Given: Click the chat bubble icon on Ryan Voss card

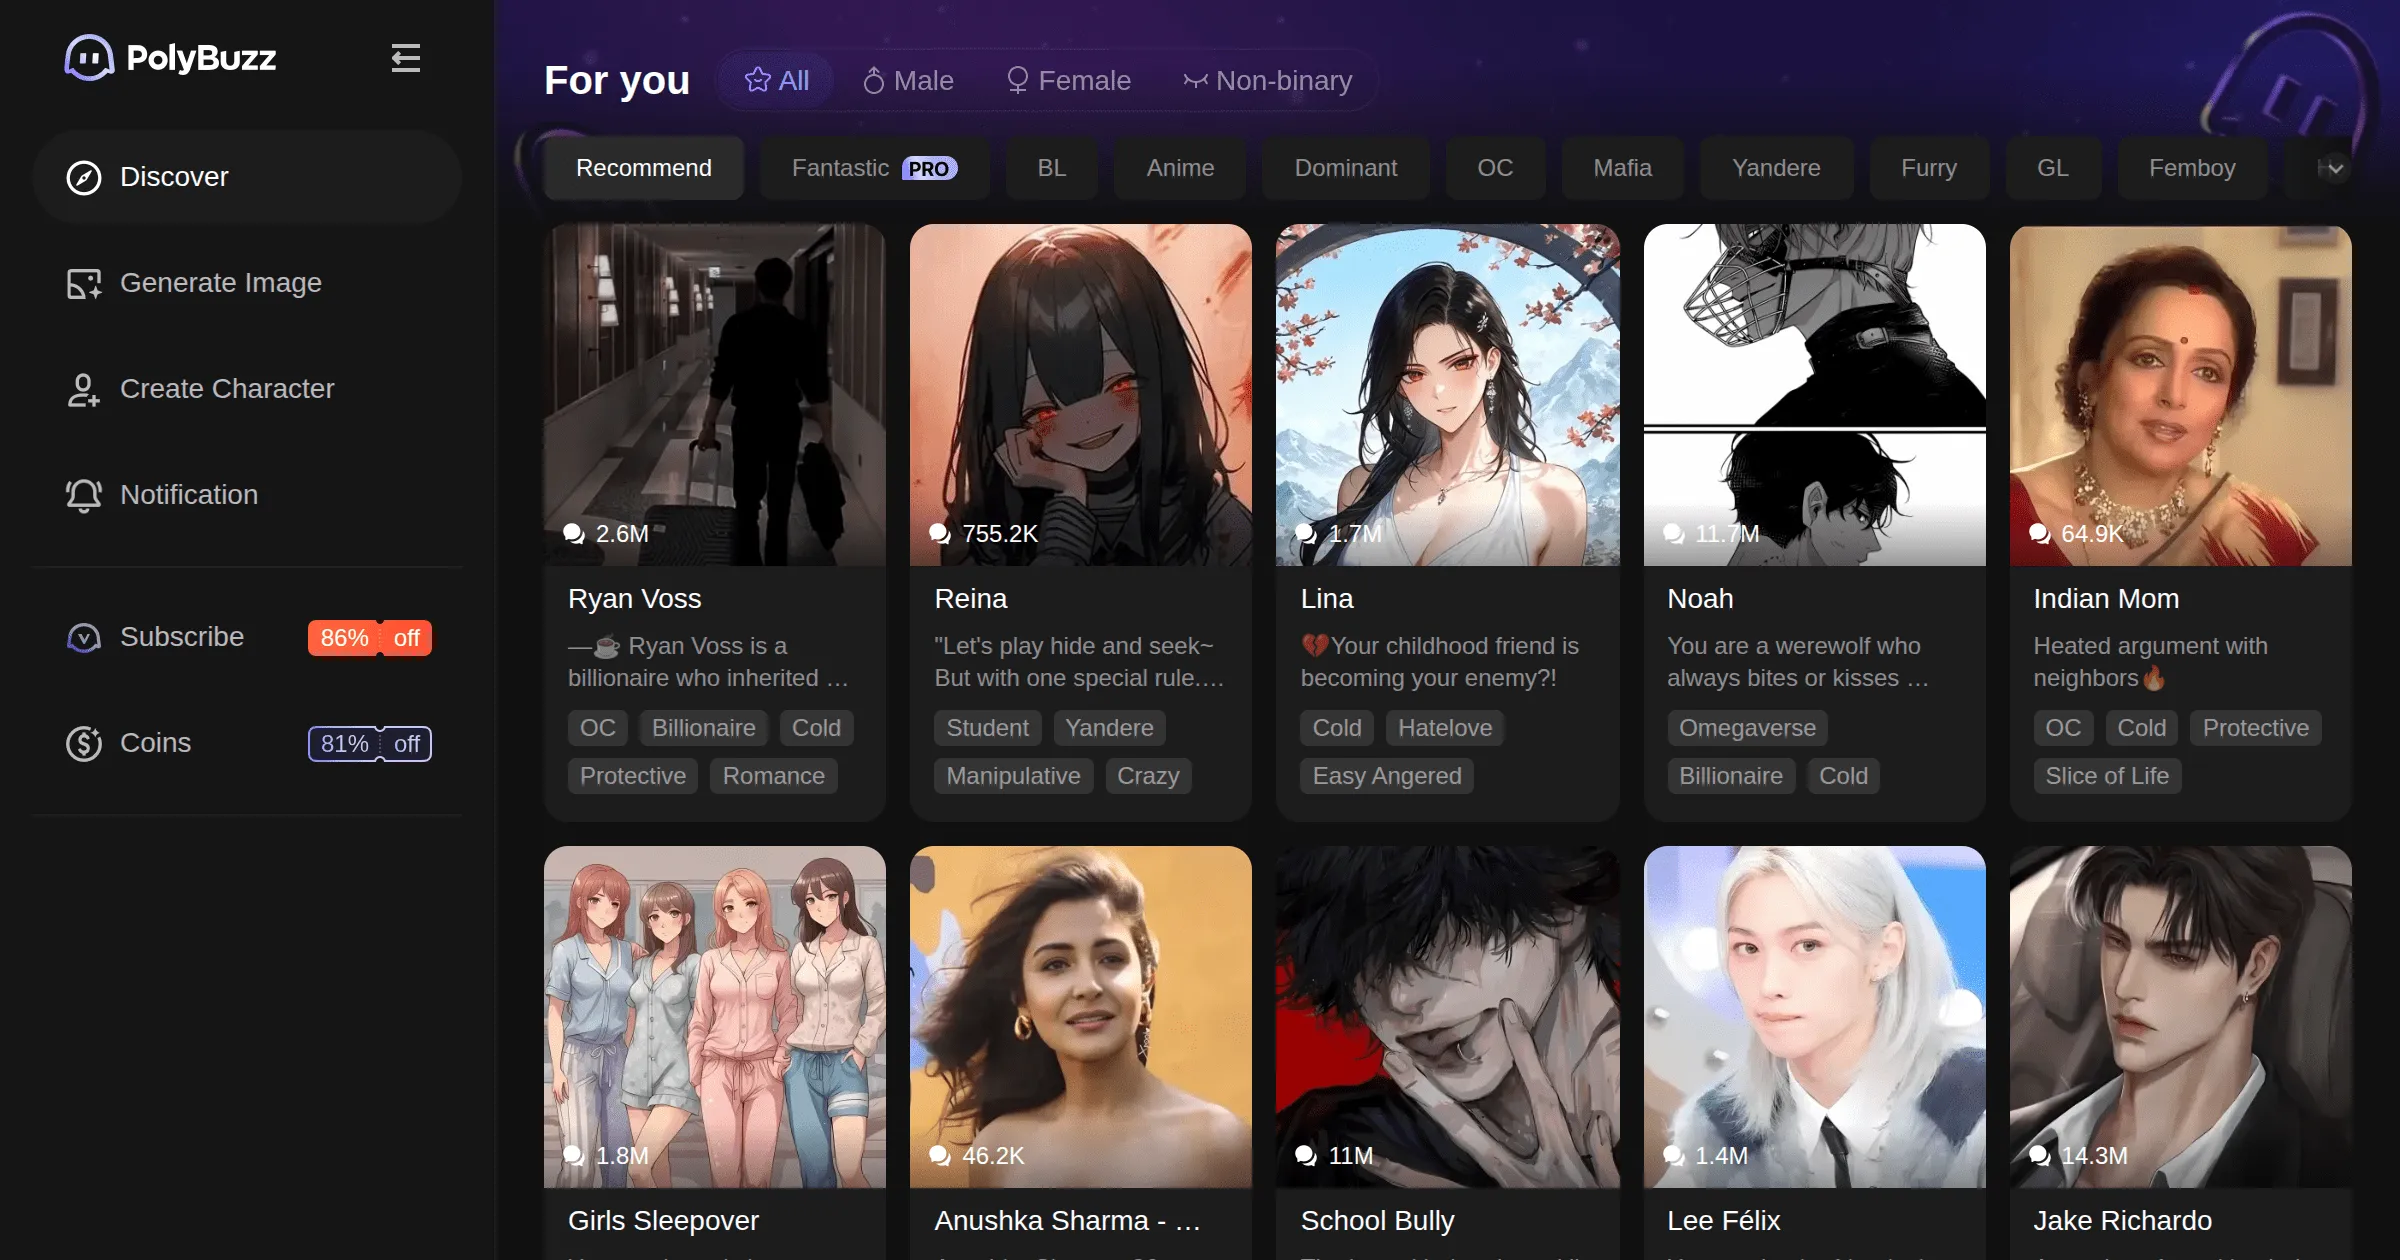Looking at the screenshot, I should click(x=573, y=534).
